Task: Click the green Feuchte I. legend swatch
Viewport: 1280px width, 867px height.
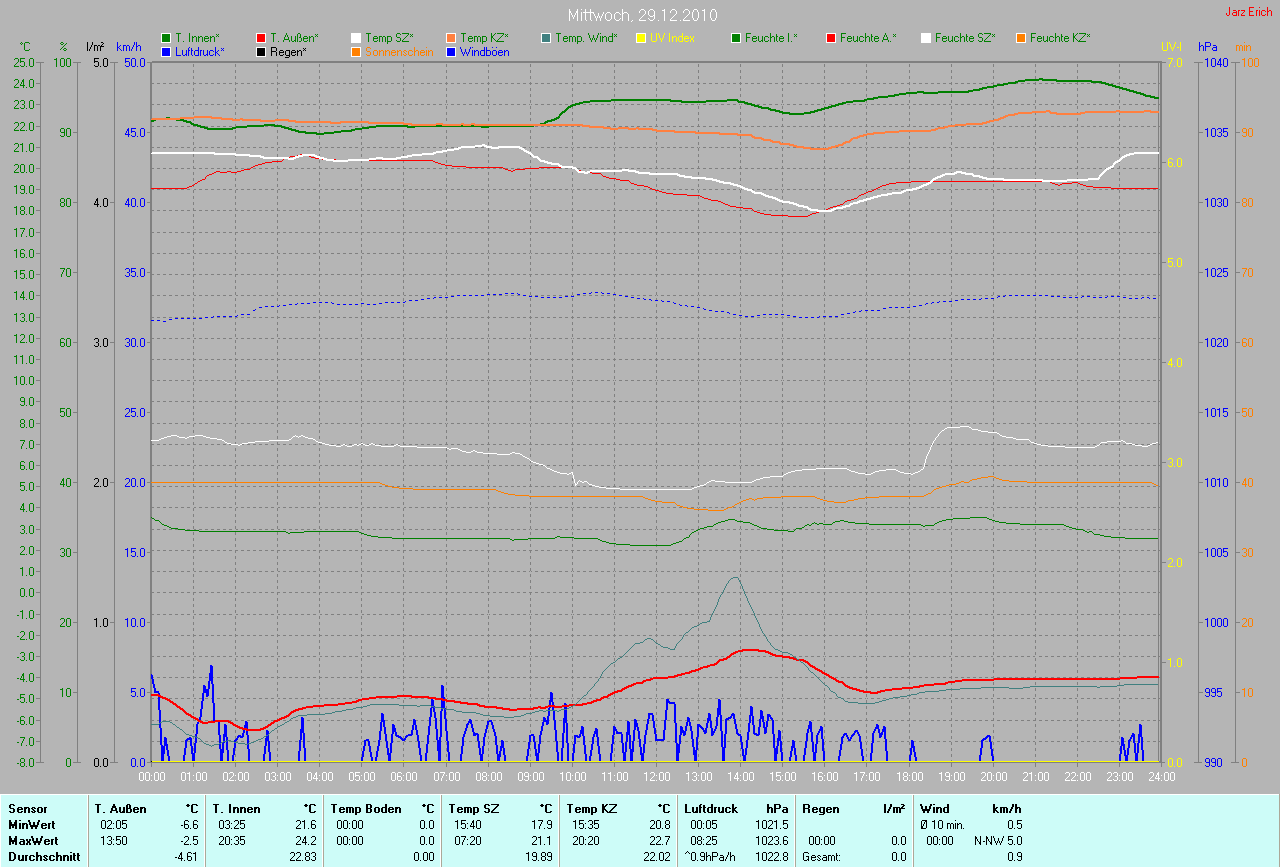Action: tap(736, 38)
